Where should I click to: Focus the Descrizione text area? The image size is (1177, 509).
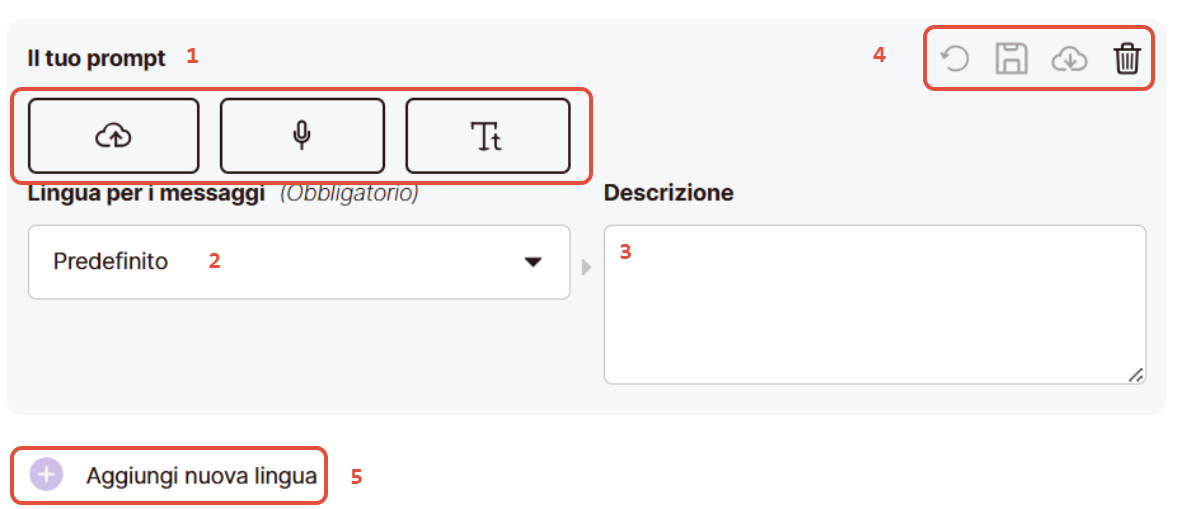874,304
